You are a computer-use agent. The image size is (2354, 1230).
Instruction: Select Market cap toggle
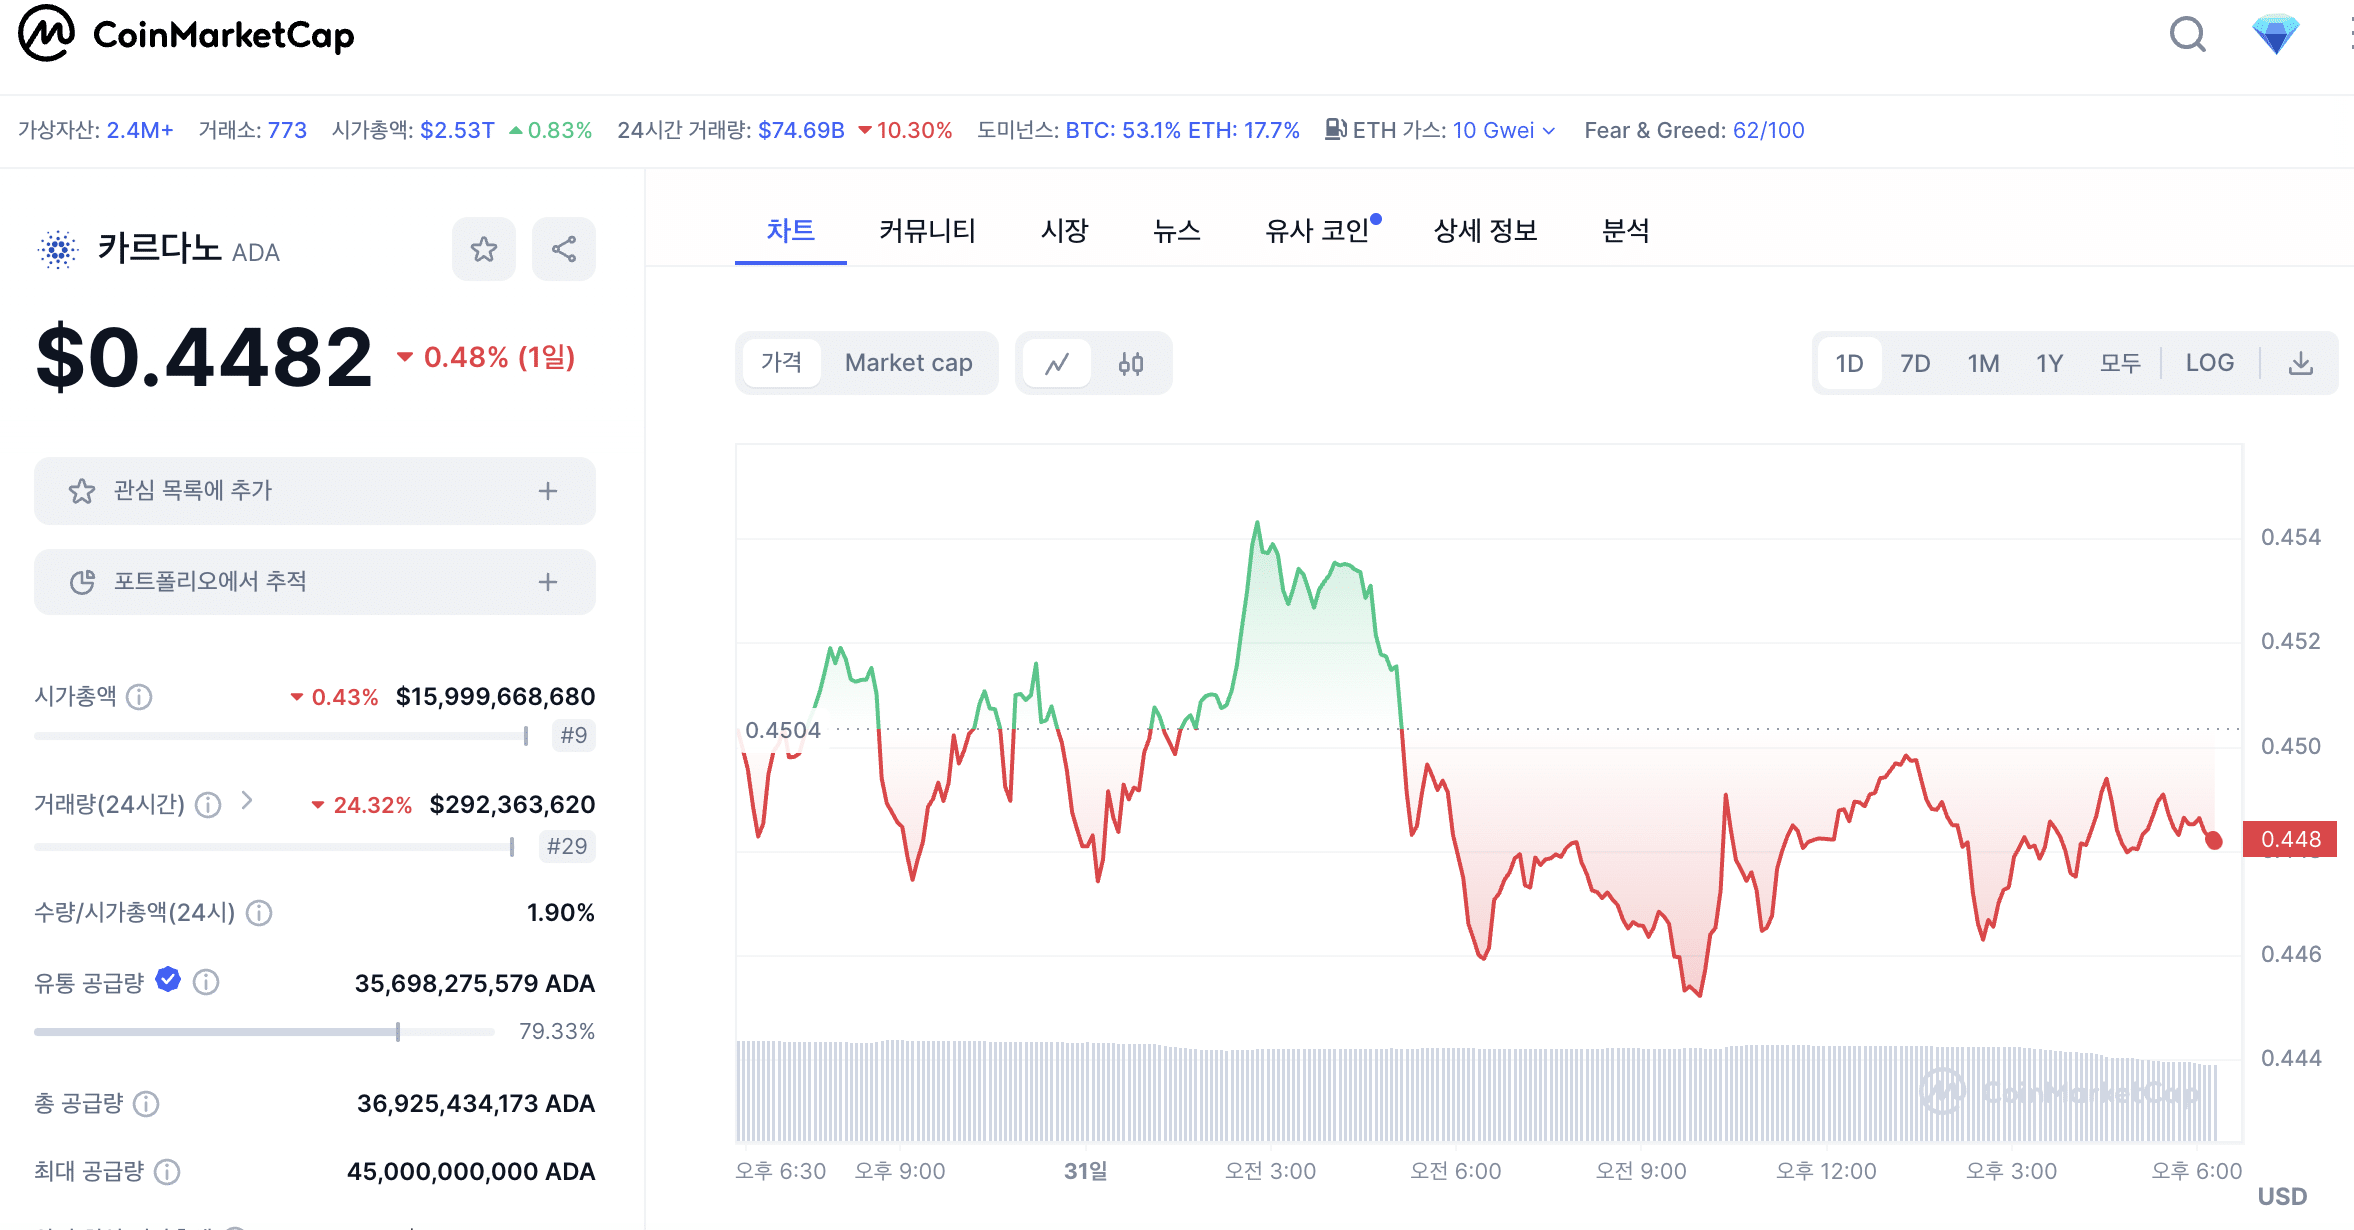(908, 363)
